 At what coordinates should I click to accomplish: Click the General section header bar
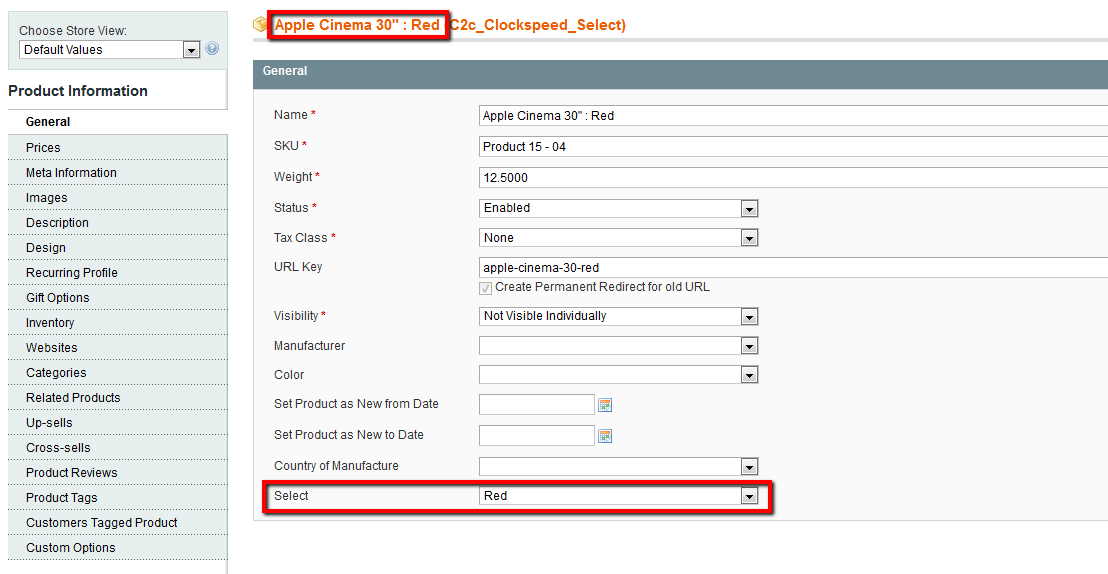point(680,74)
